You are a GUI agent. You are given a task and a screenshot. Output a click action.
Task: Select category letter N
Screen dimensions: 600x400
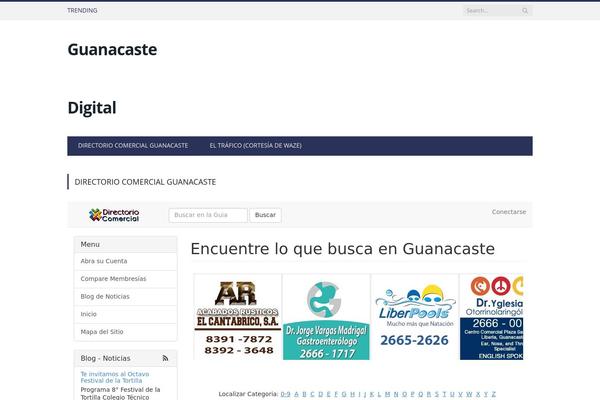396,394
